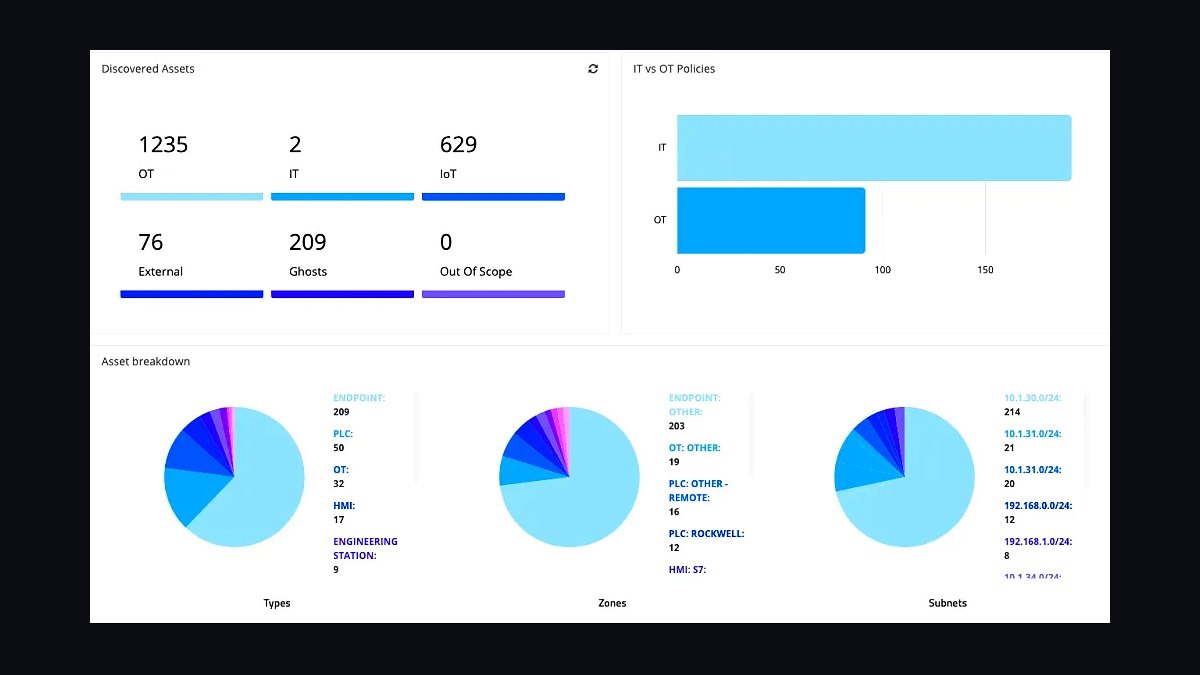This screenshot has width=1200, height=675.
Task: Click the OT axis label in policies chart
Action: [x=660, y=220]
